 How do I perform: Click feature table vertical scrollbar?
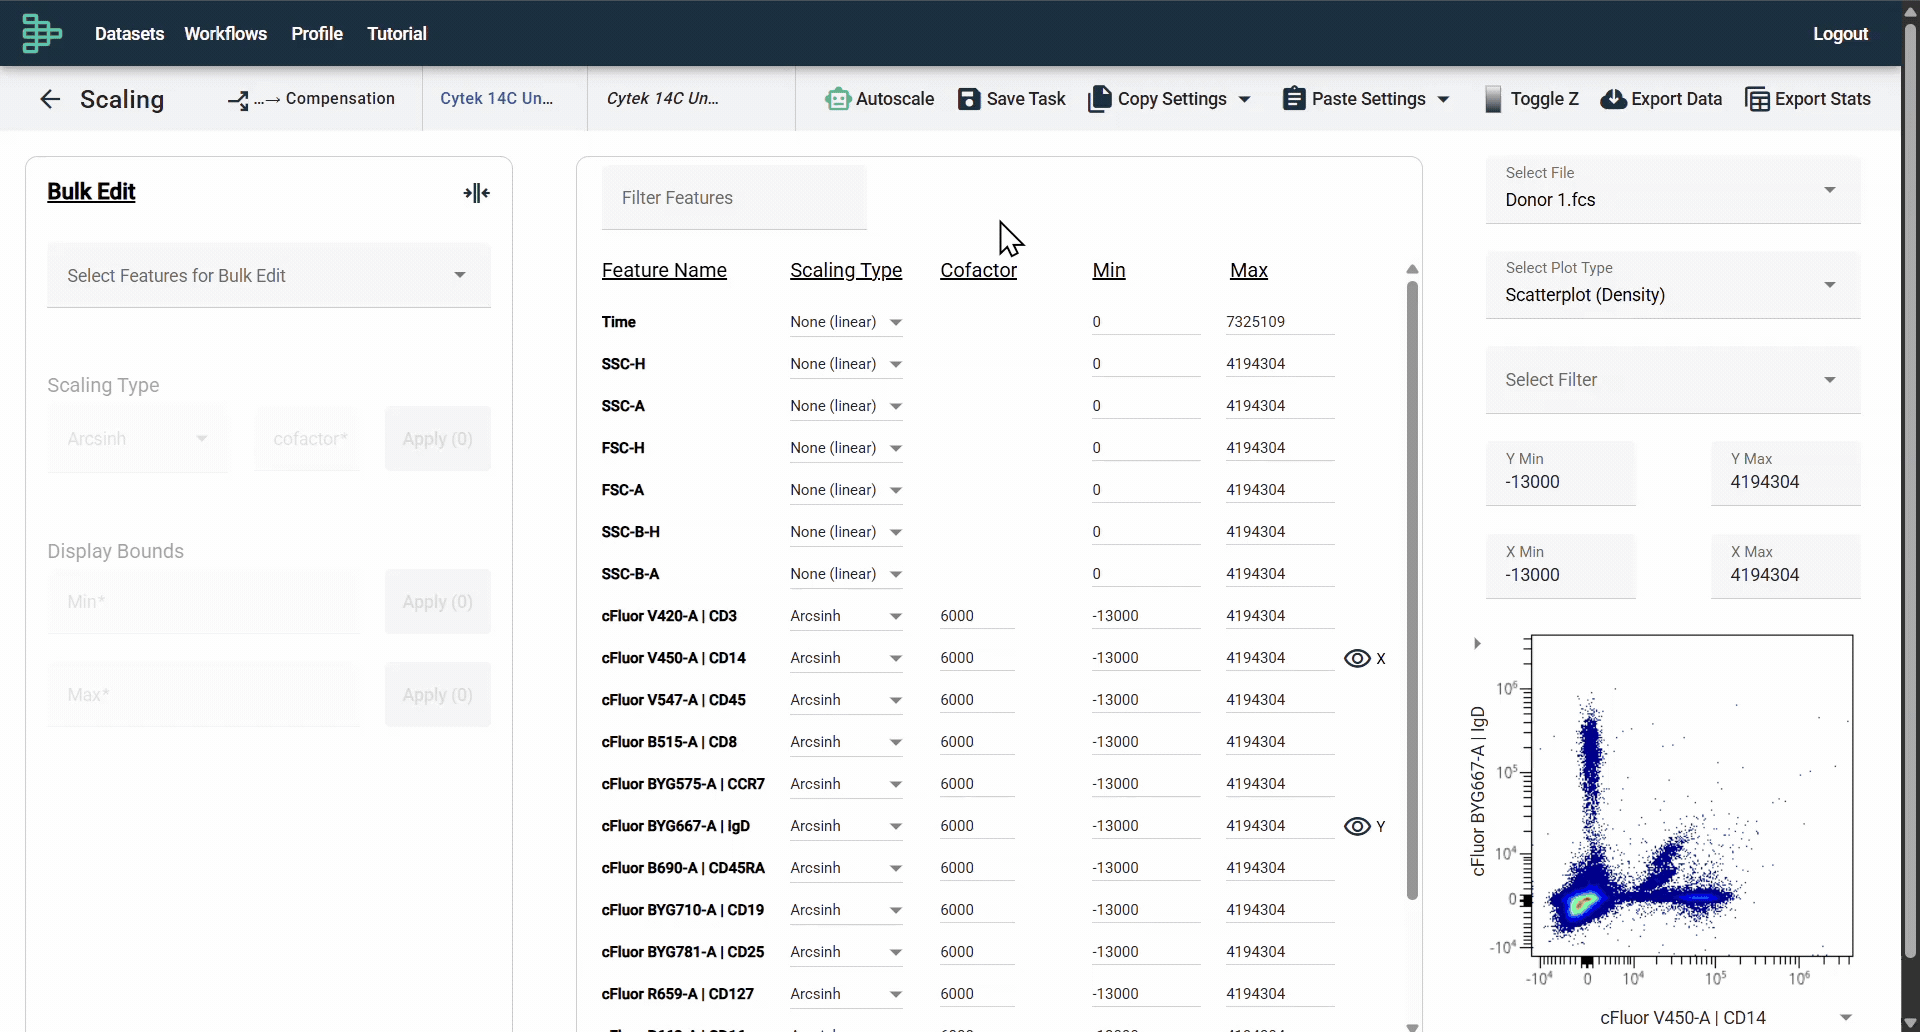1412,590
